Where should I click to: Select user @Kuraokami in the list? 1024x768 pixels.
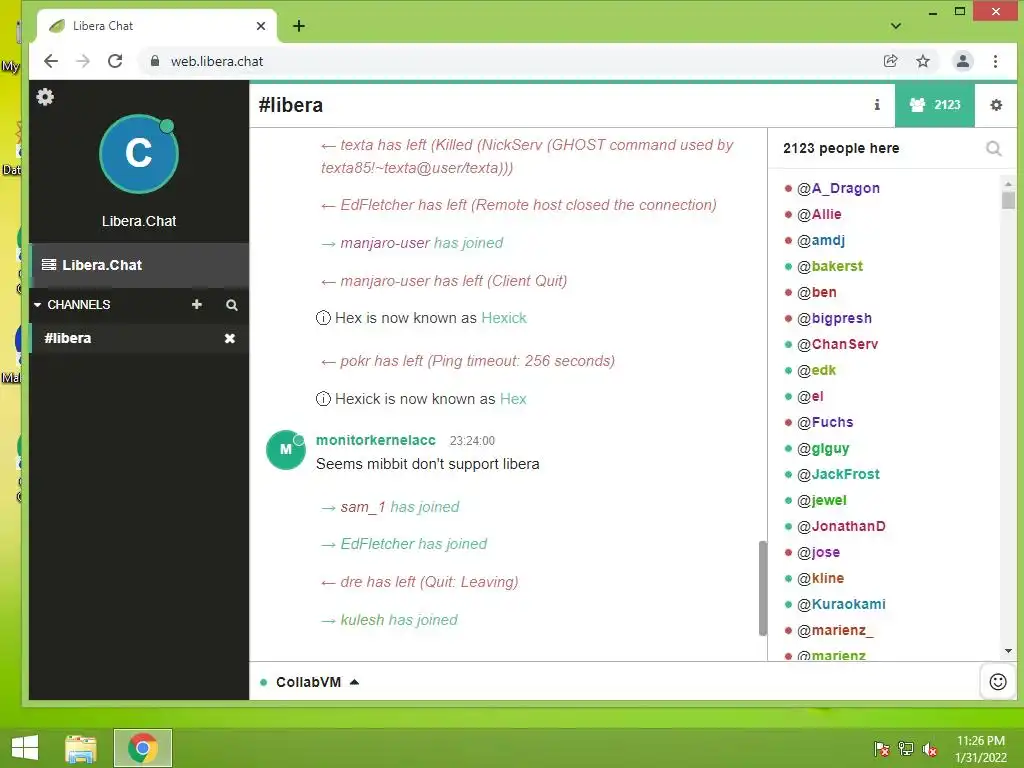(841, 604)
